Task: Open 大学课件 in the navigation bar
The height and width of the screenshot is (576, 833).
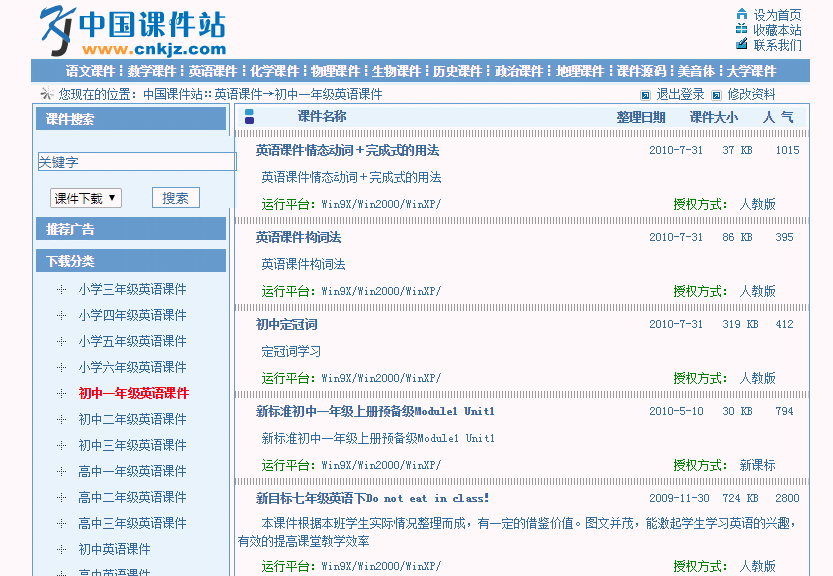Action: 751,71
